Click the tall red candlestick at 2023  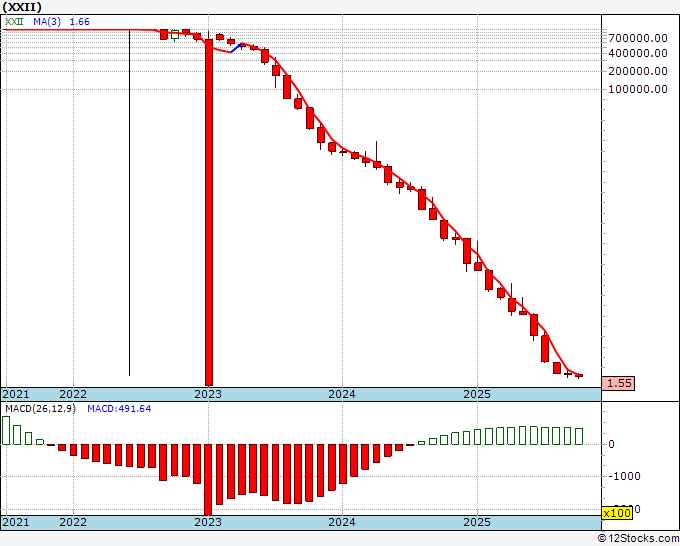point(209,213)
